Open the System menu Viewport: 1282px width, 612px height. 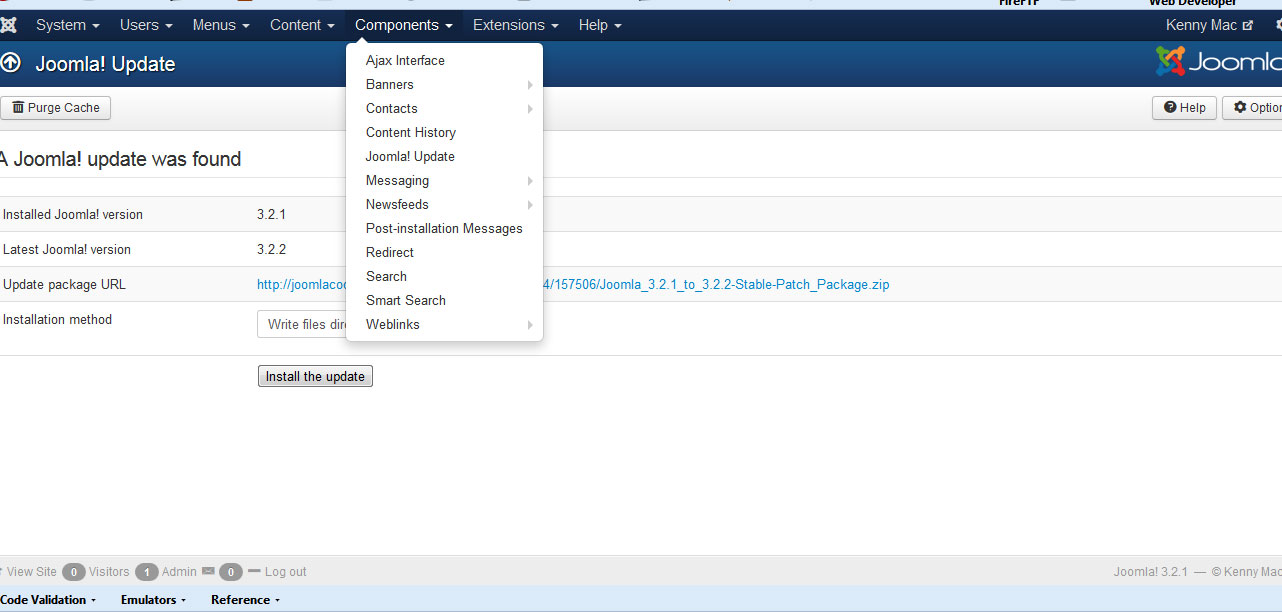68,25
